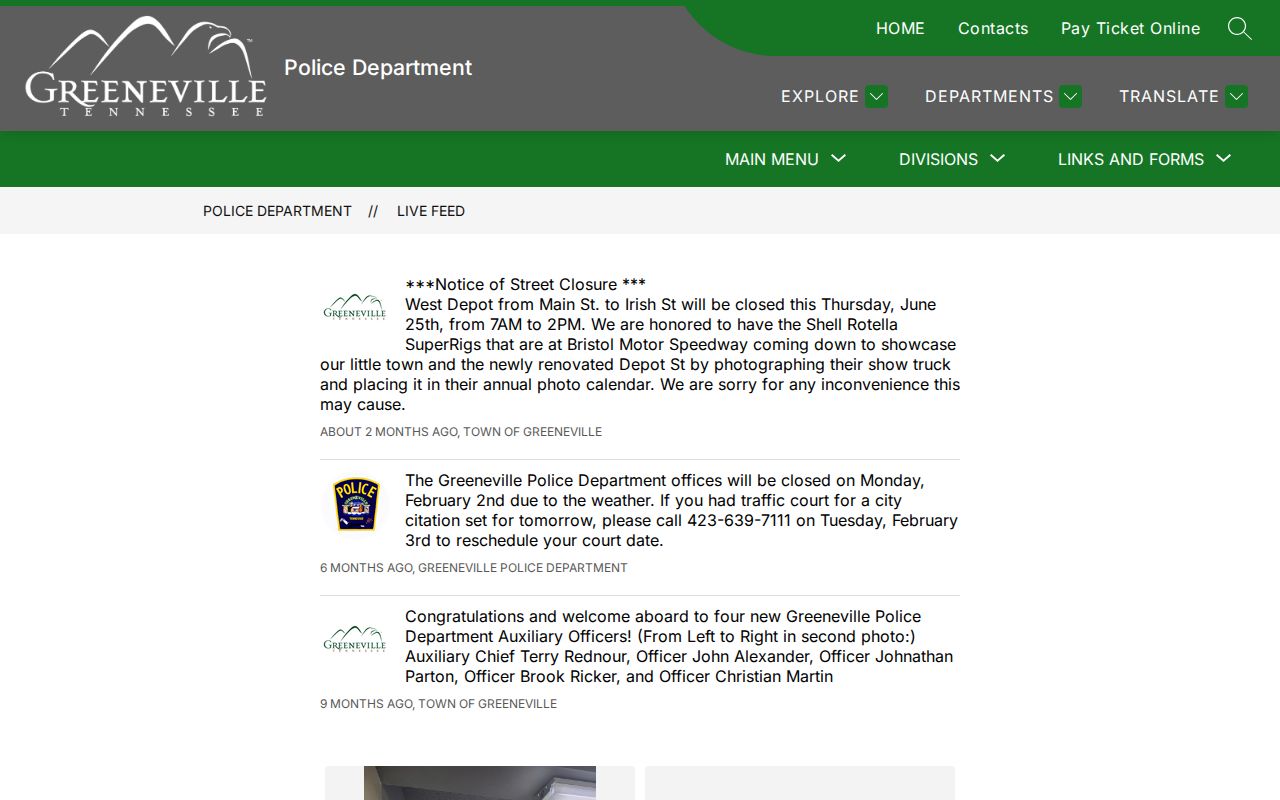Open the photo thumbnail below the feed
Image resolution: width=1280 pixels, height=800 pixels.
point(480,783)
